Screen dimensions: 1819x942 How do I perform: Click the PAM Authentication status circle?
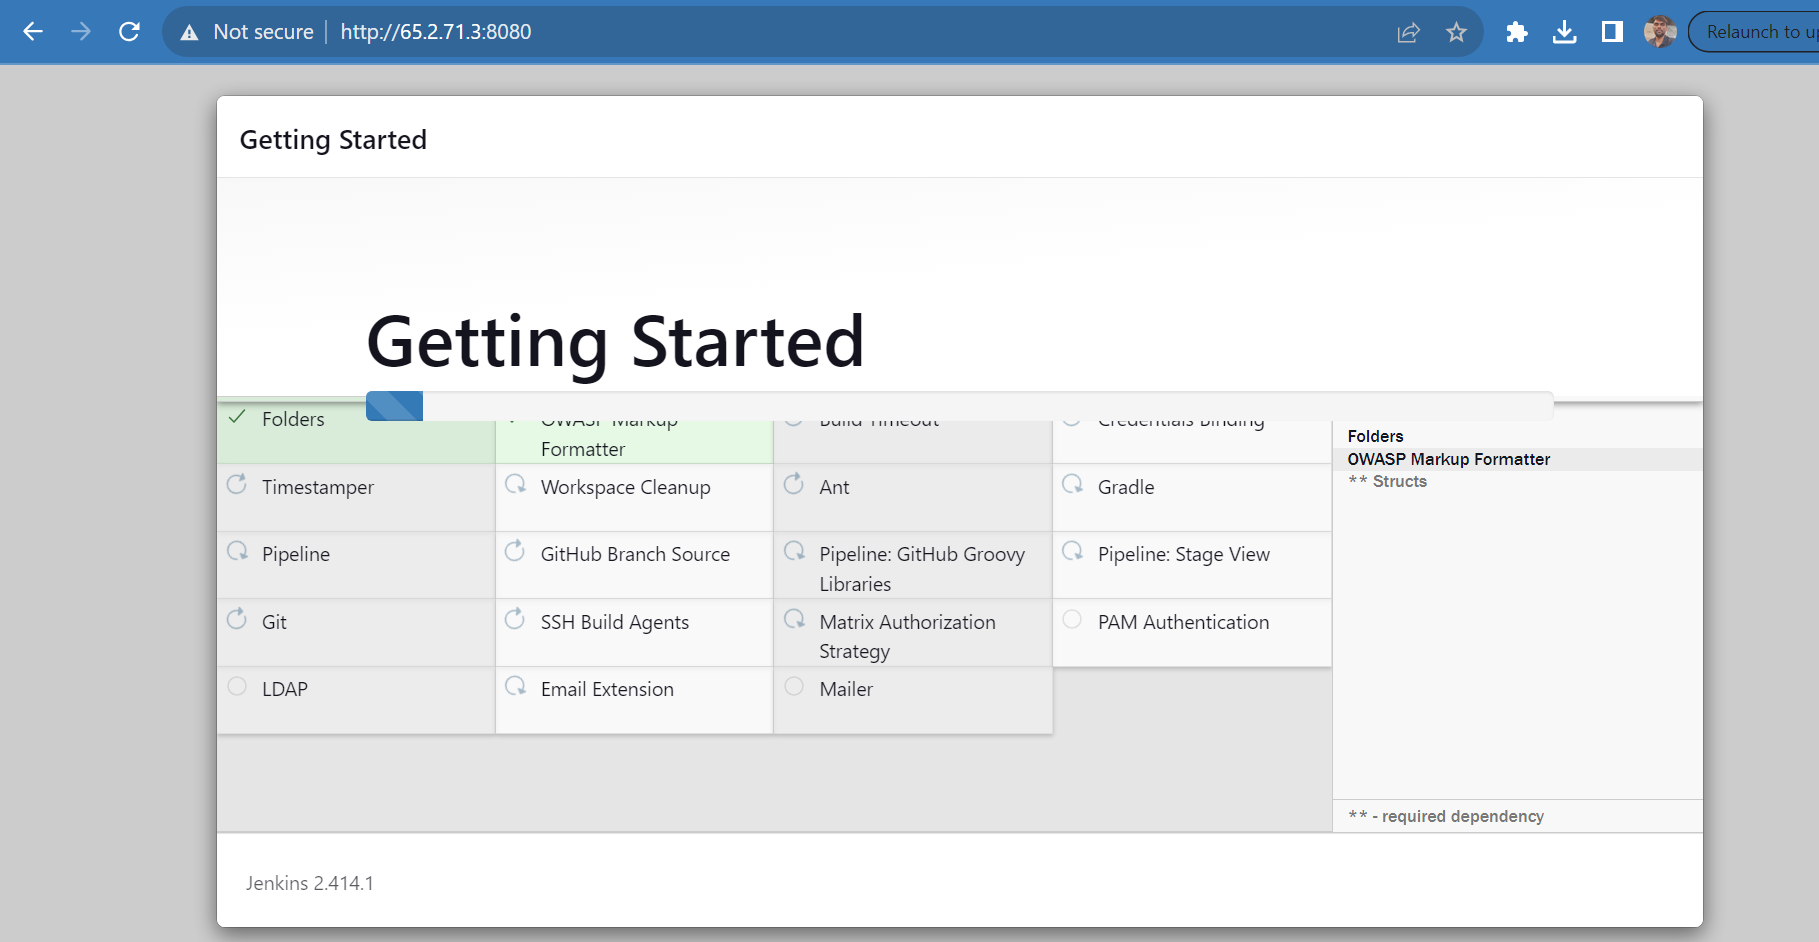pyautogui.click(x=1072, y=619)
